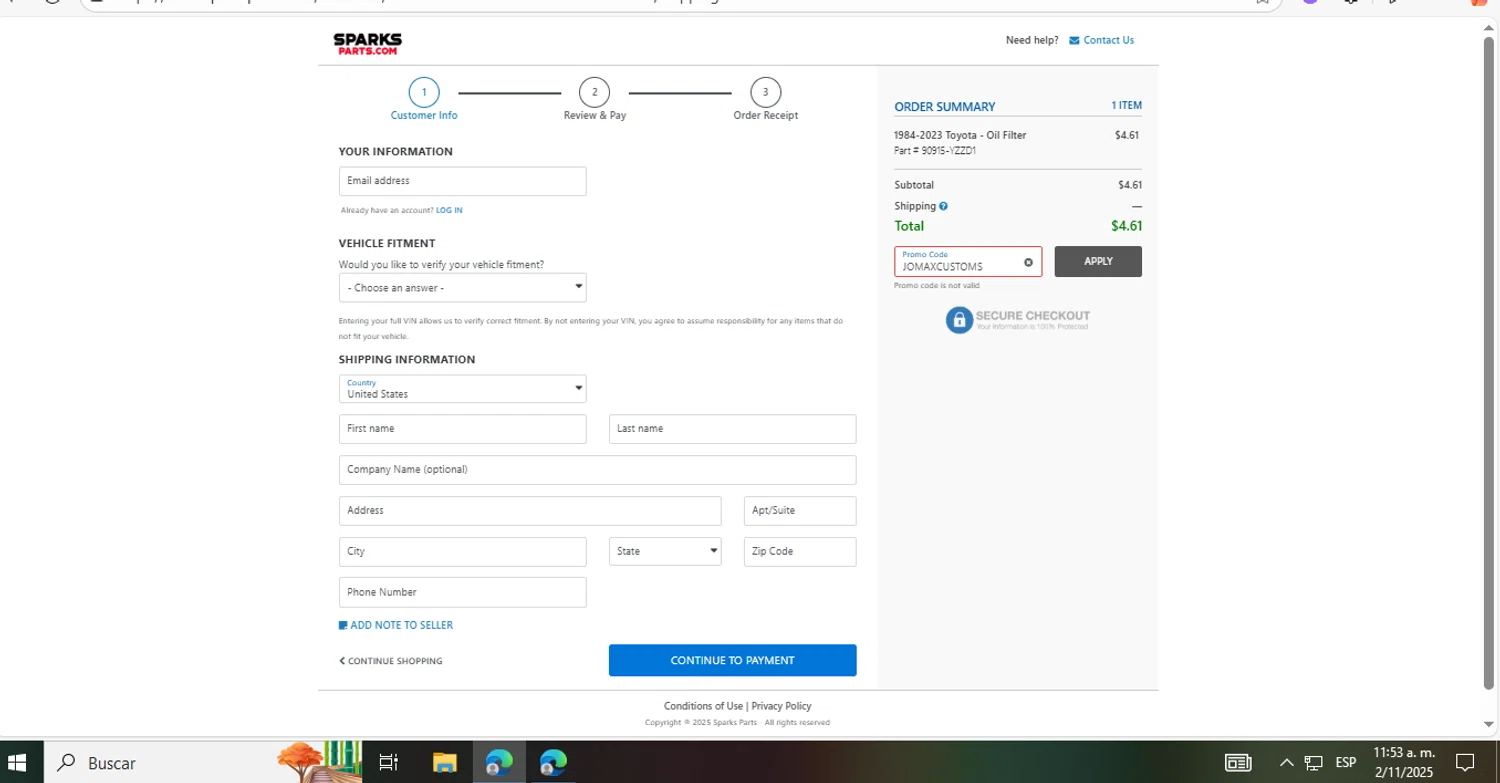Click the Continue Shopping link
1500x783 pixels.
click(x=391, y=661)
